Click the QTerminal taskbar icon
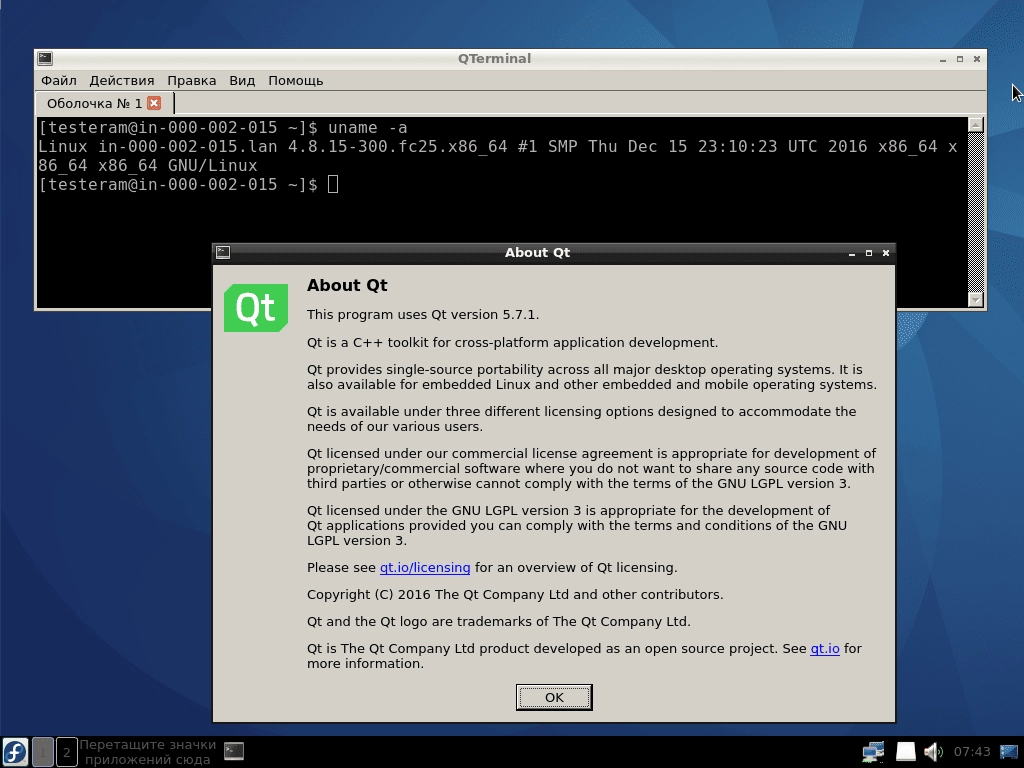Viewport: 1024px width, 768px height. (234, 751)
